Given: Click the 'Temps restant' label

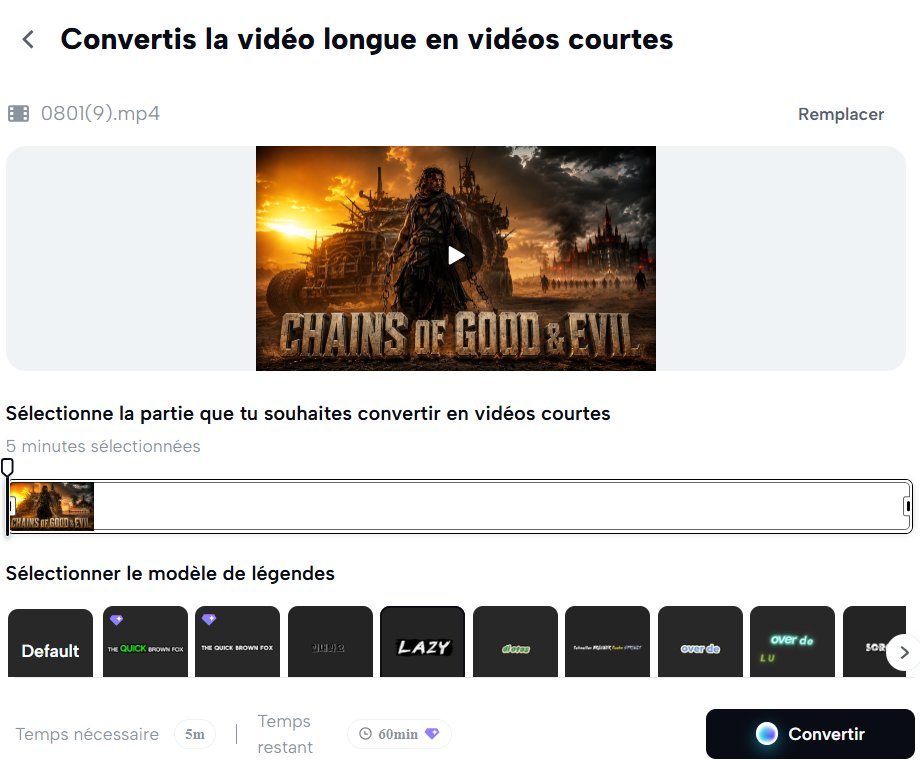Looking at the screenshot, I should (x=285, y=734).
